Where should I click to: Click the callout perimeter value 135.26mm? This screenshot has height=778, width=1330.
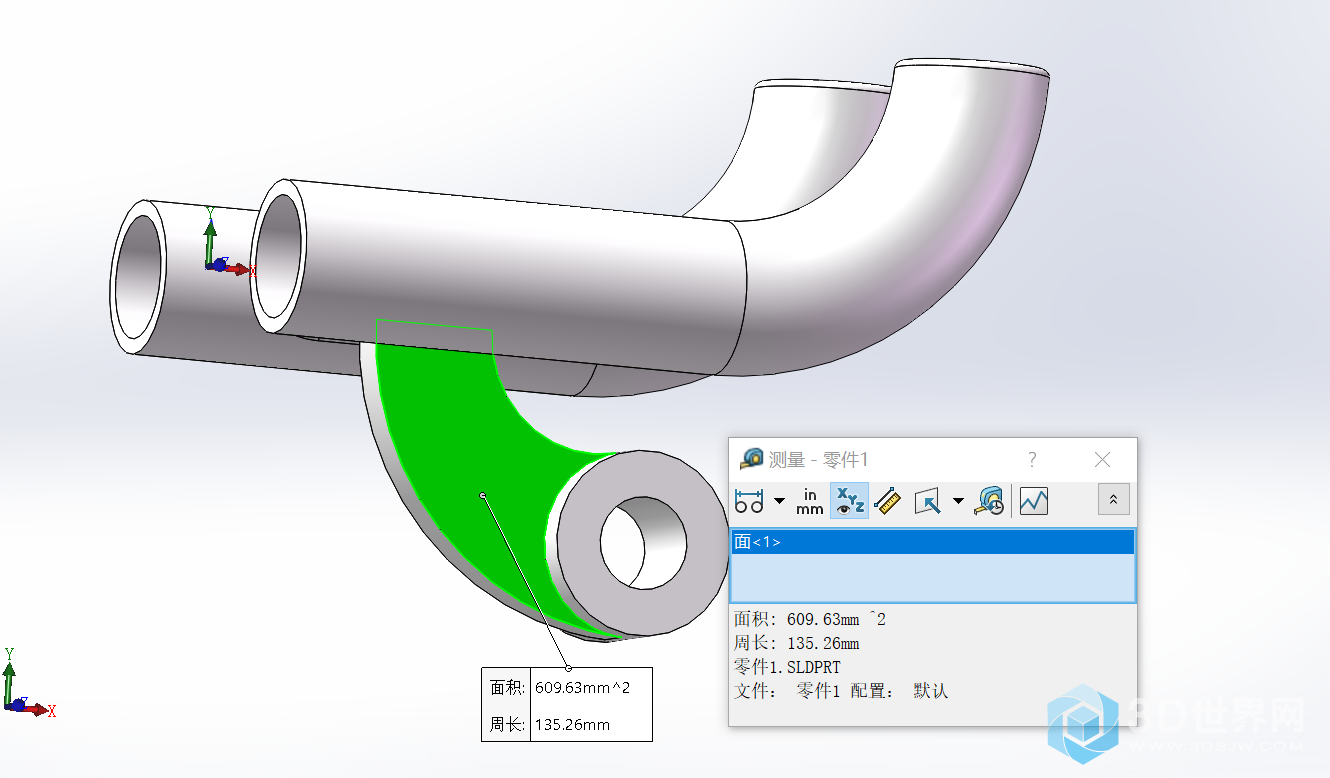pos(573,725)
